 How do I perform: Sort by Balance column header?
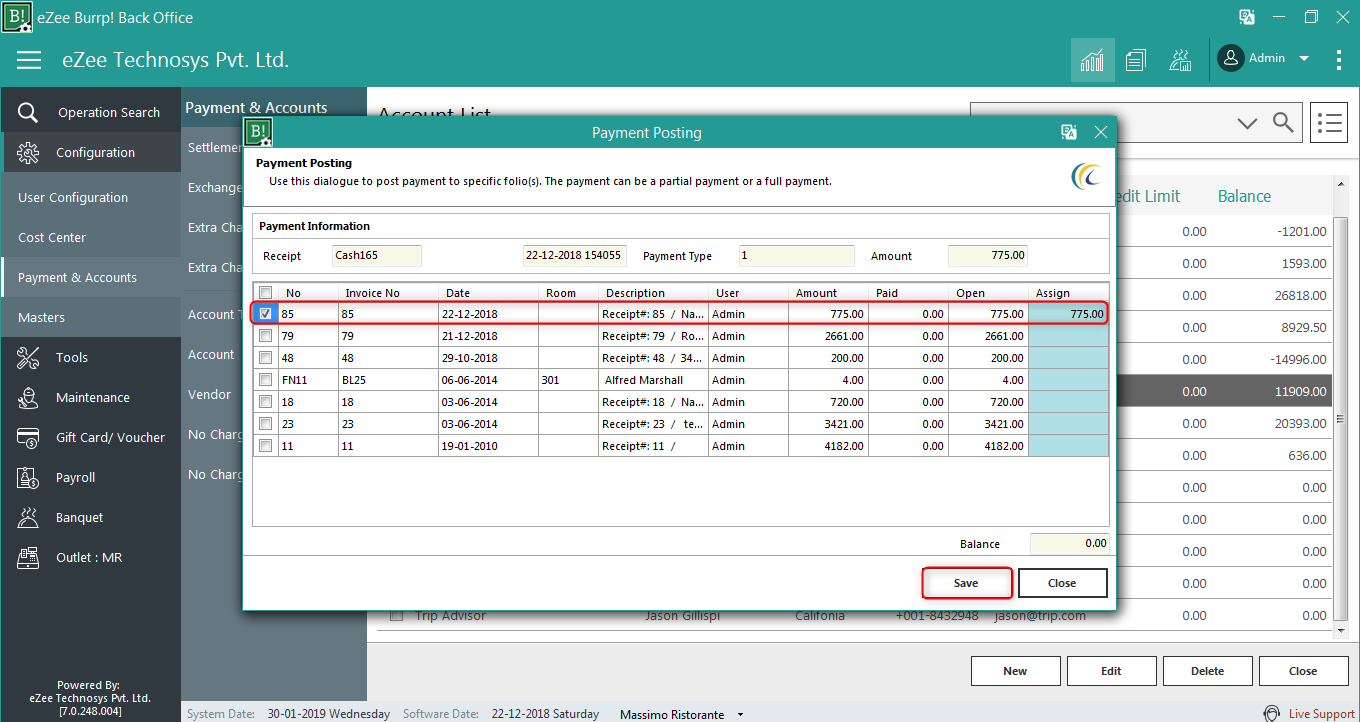point(1244,196)
